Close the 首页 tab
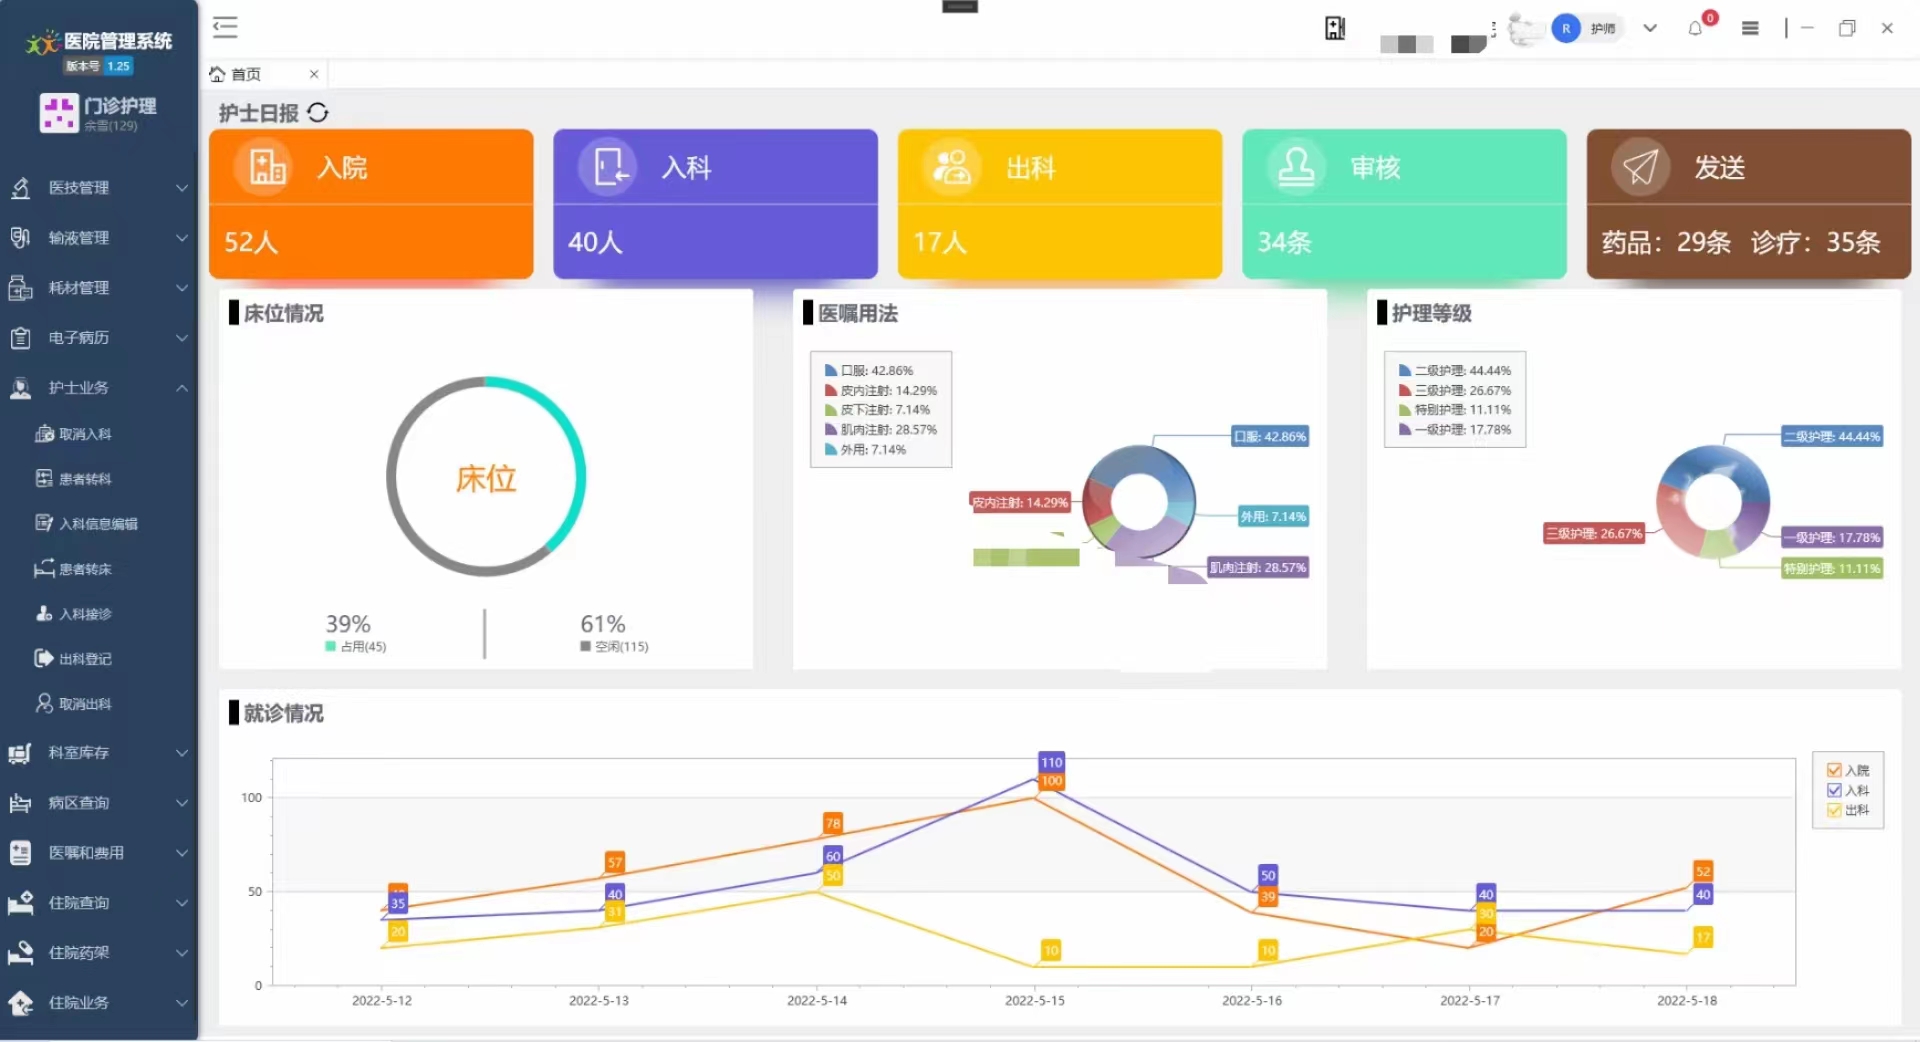1920x1042 pixels. coord(314,74)
